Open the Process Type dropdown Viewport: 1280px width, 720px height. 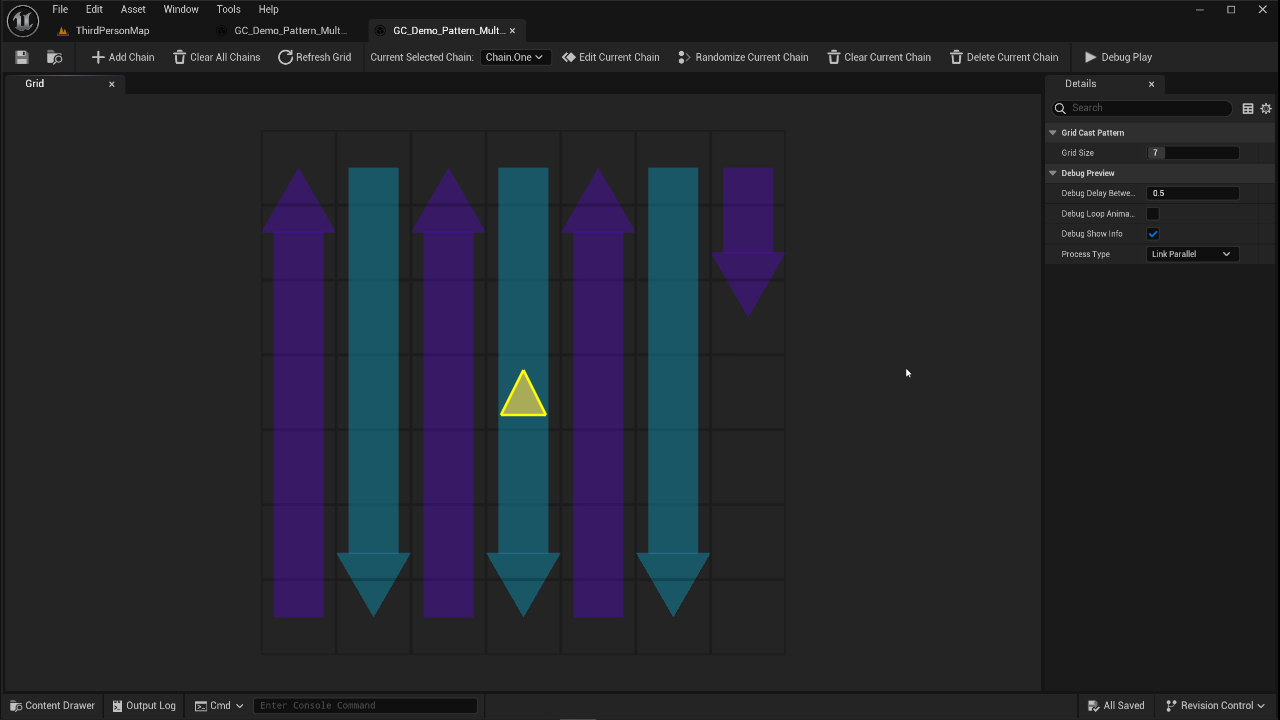pyautogui.click(x=1193, y=254)
